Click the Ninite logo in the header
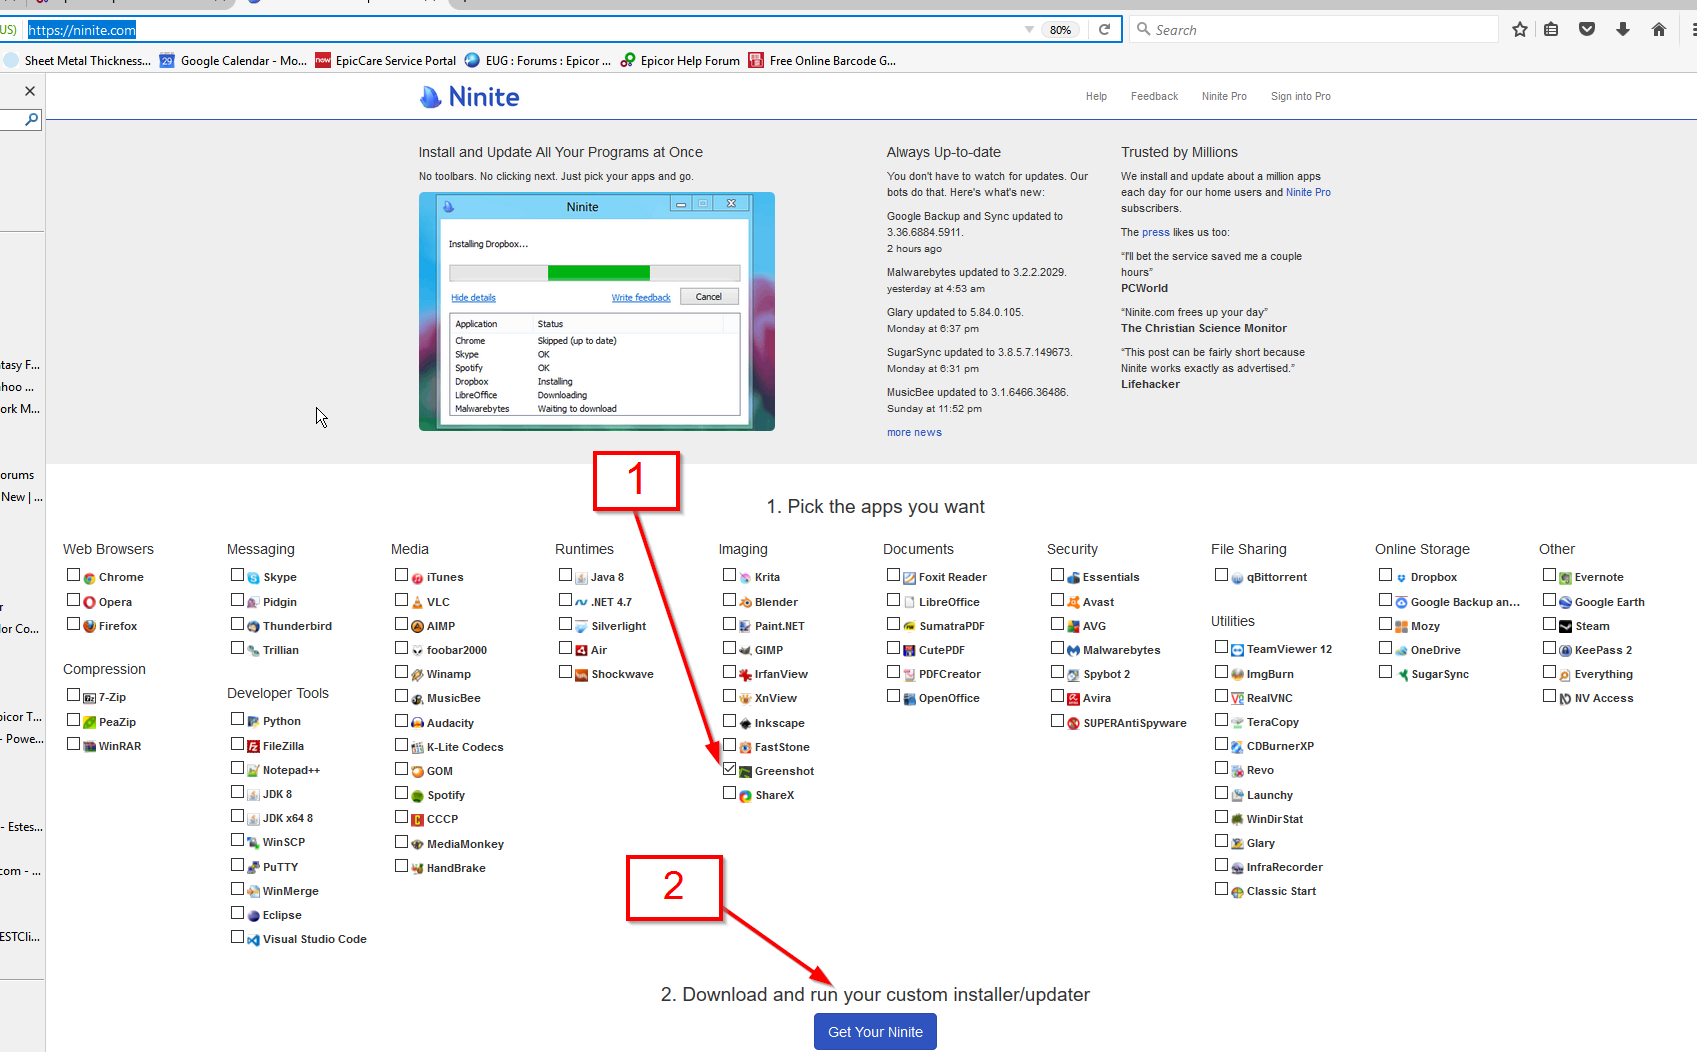The image size is (1697, 1052). click(469, 97)
